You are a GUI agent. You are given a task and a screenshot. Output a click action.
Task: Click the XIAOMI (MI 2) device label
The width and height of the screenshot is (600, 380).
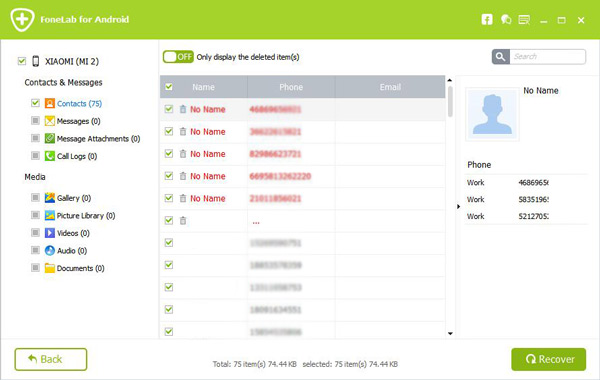coord(72,61)
